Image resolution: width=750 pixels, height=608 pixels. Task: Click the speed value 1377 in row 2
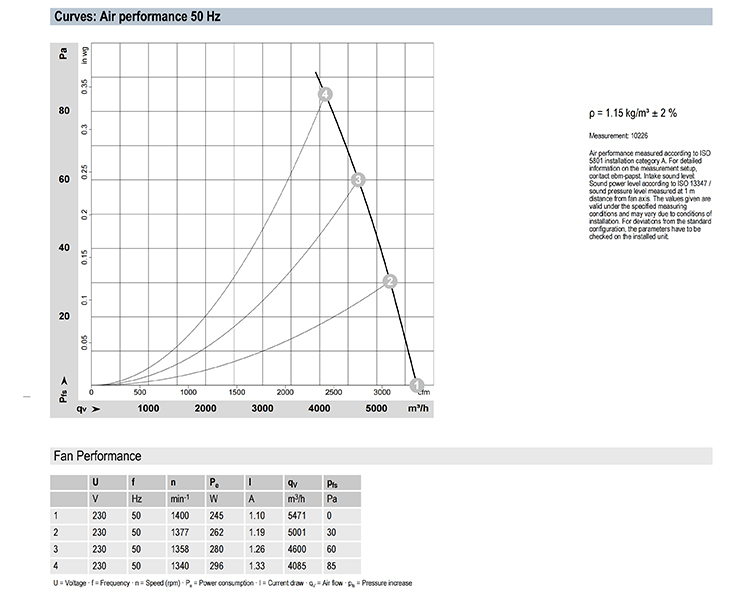point(180,532)
